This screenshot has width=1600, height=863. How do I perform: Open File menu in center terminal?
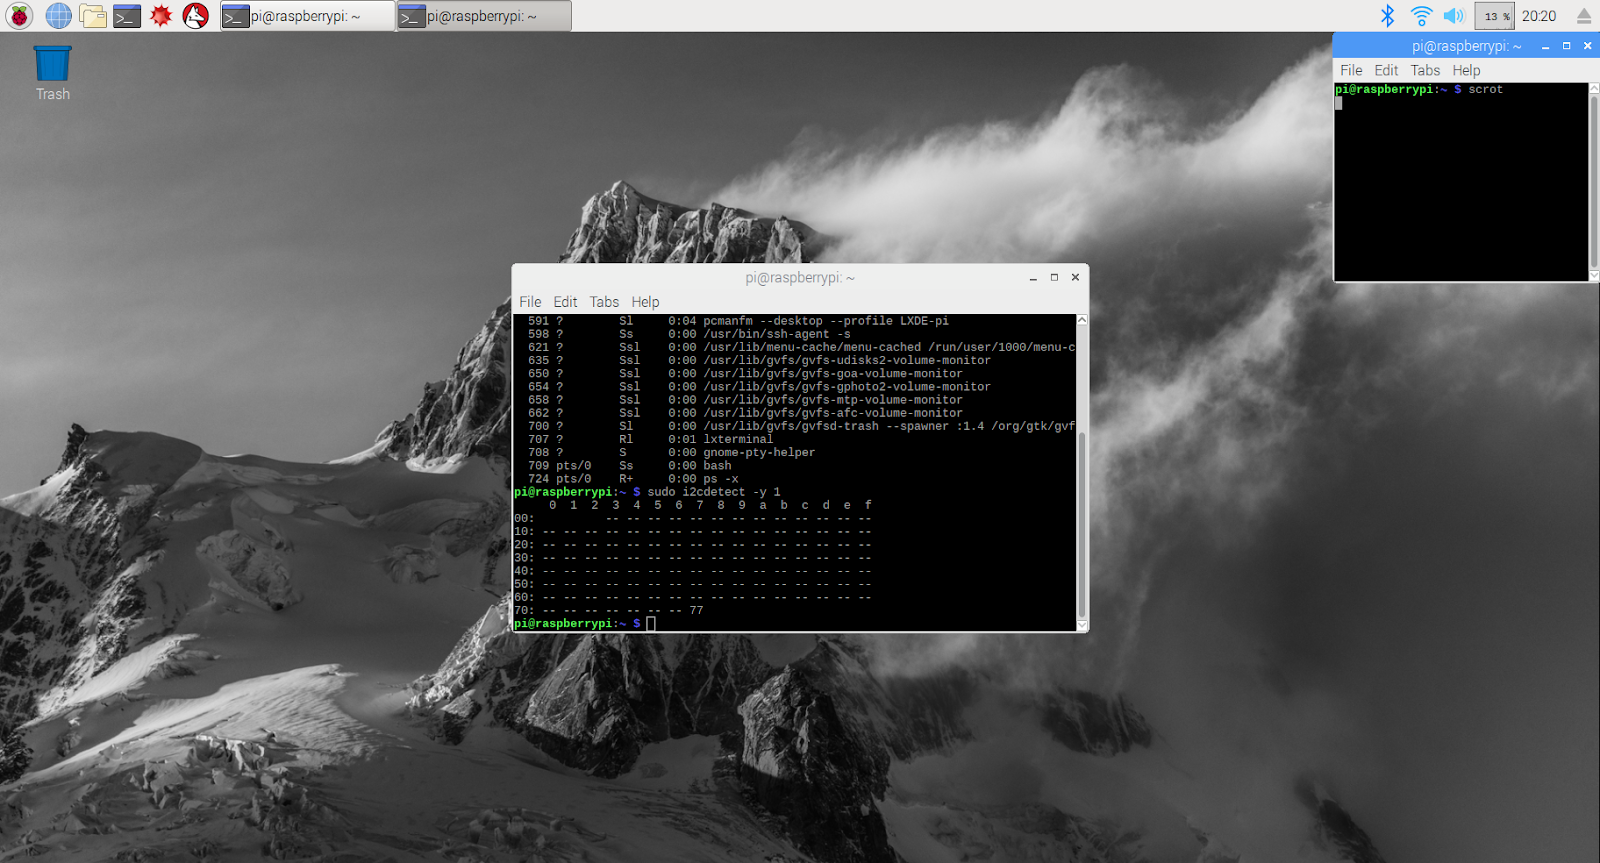530,302
